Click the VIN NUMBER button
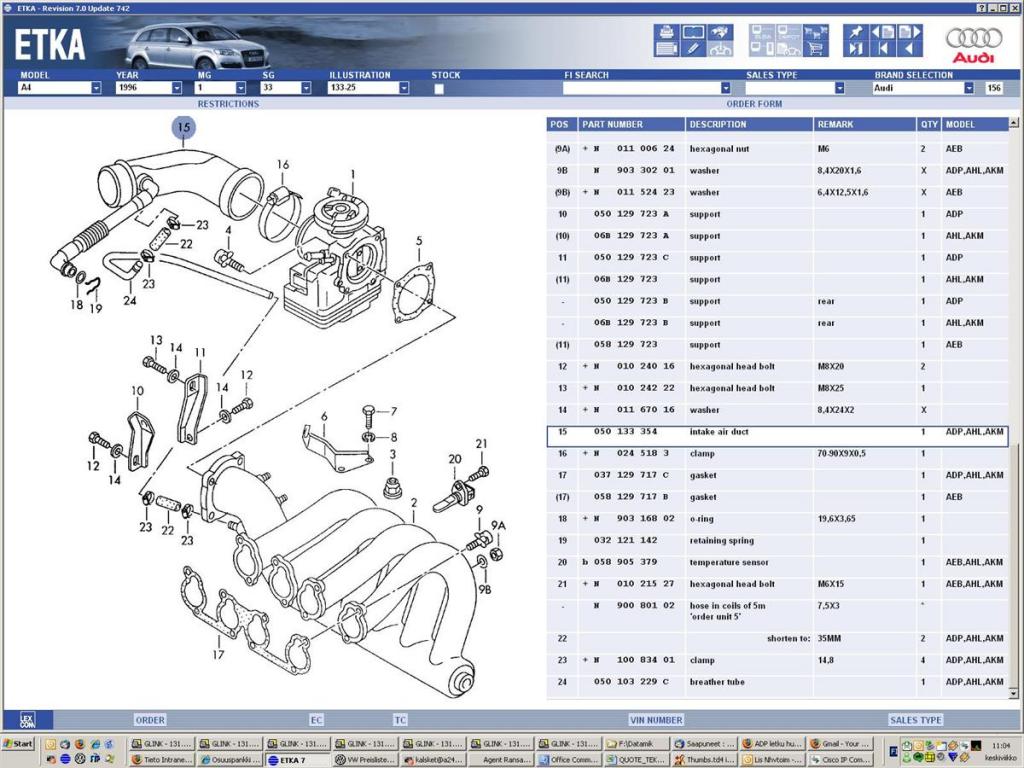 tap(656, 720)
